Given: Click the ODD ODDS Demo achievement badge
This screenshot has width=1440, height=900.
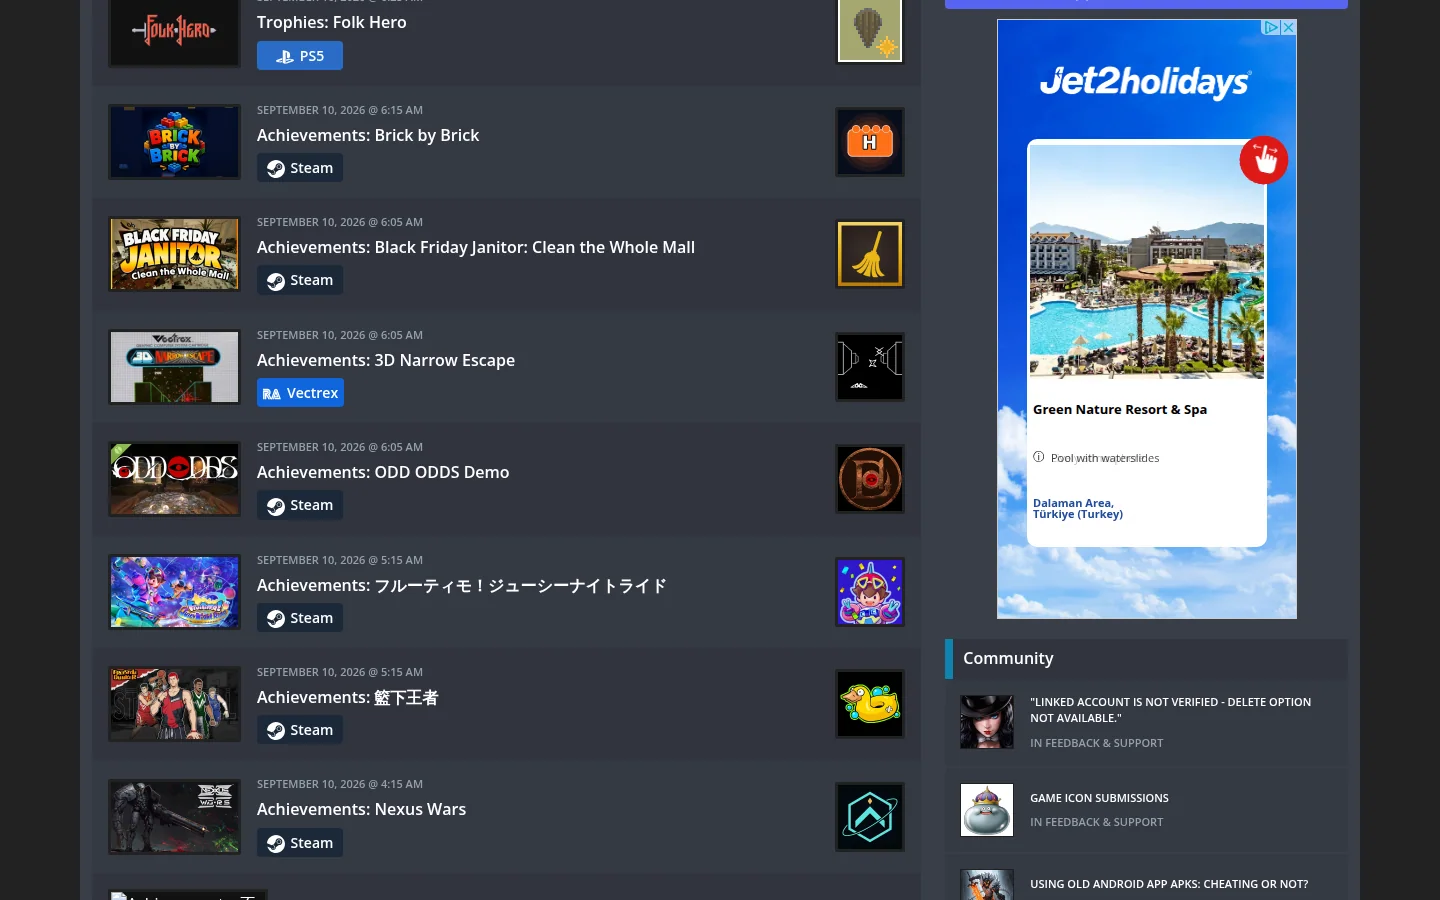Looking at the screenshot, I should [870, 479].
